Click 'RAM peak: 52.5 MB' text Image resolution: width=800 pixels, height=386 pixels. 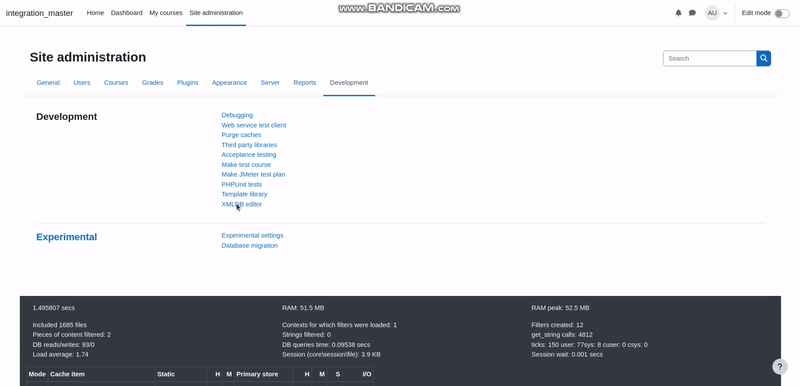click(560, 308)
